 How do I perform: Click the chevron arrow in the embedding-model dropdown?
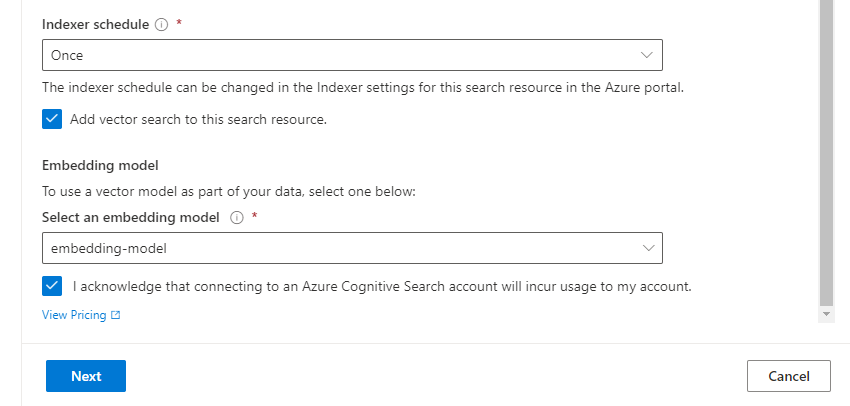pyautogui.click(x=648, y=248)
